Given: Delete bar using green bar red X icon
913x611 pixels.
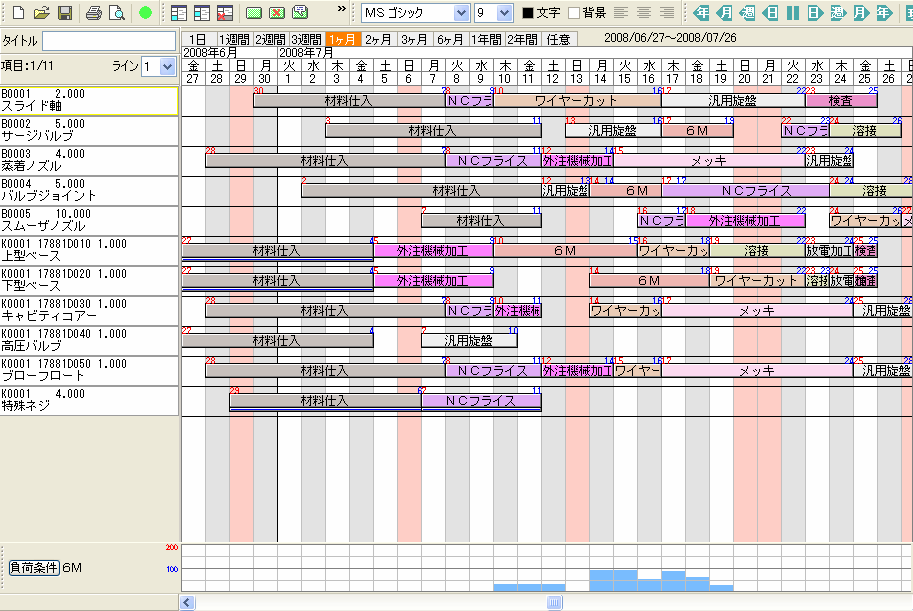Looking at the screenshot, I should click(277, 13).
